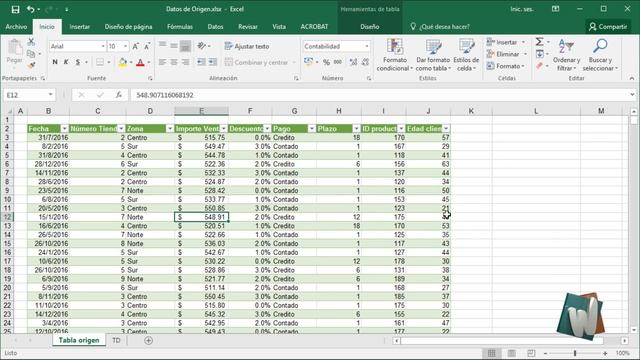
Task: Open the Archivo tab
Action: pyautogui.click(x=16, y=27)
